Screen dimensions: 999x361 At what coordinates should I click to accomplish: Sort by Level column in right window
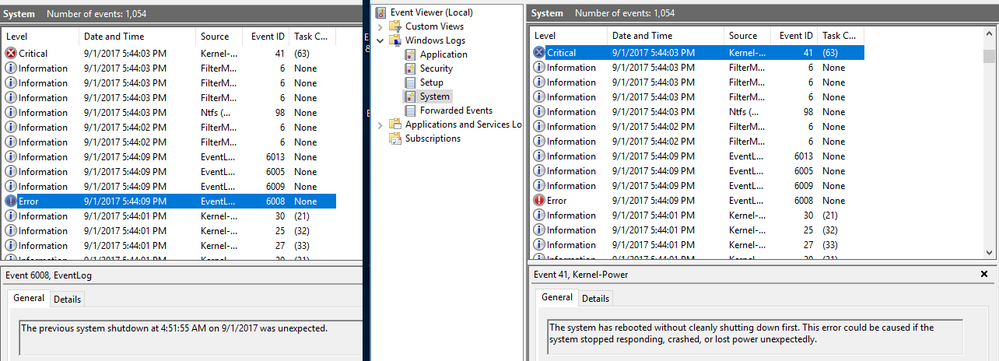[x=568, y=36]
